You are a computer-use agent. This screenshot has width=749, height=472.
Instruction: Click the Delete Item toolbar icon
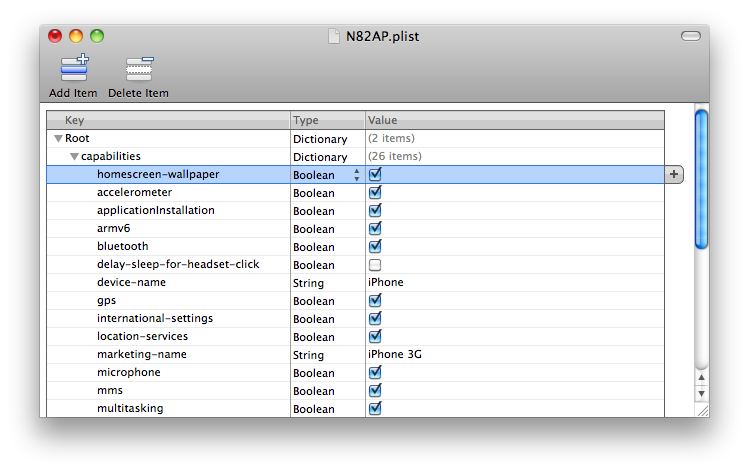pos(138,69)
